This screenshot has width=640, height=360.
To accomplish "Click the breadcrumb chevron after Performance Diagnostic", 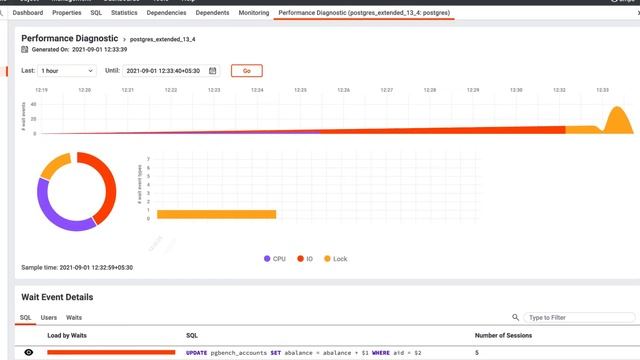I will [124, 40].
